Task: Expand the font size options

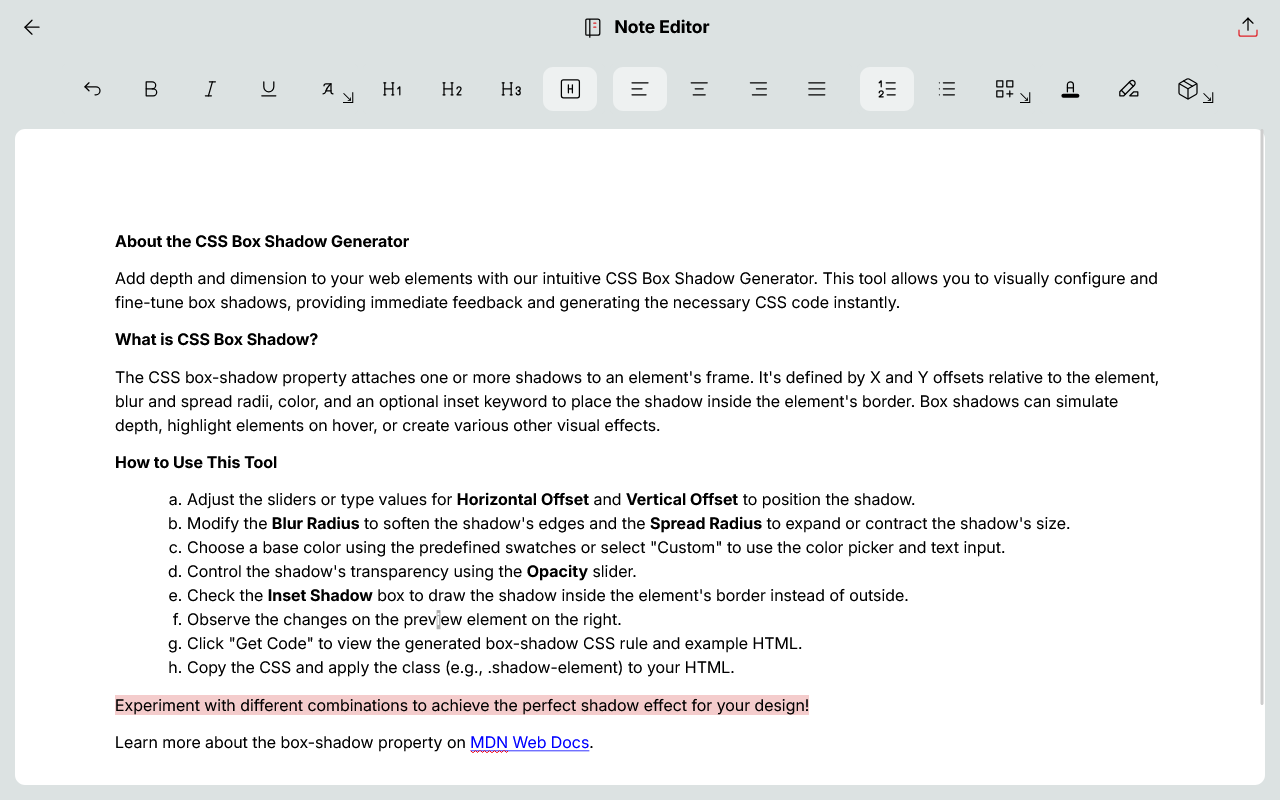Action: (337, 90)
